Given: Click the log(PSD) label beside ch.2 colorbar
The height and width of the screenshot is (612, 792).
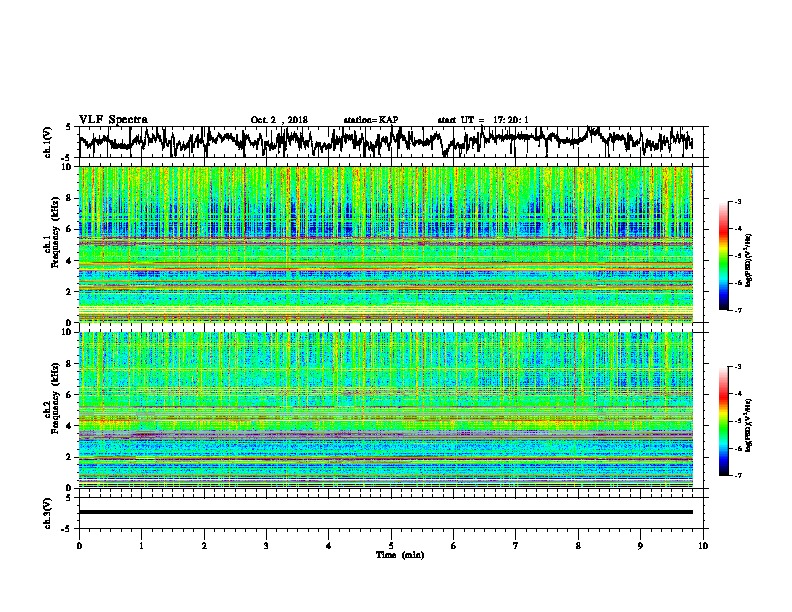Looking at the screenshot, I should click(749, 425).
